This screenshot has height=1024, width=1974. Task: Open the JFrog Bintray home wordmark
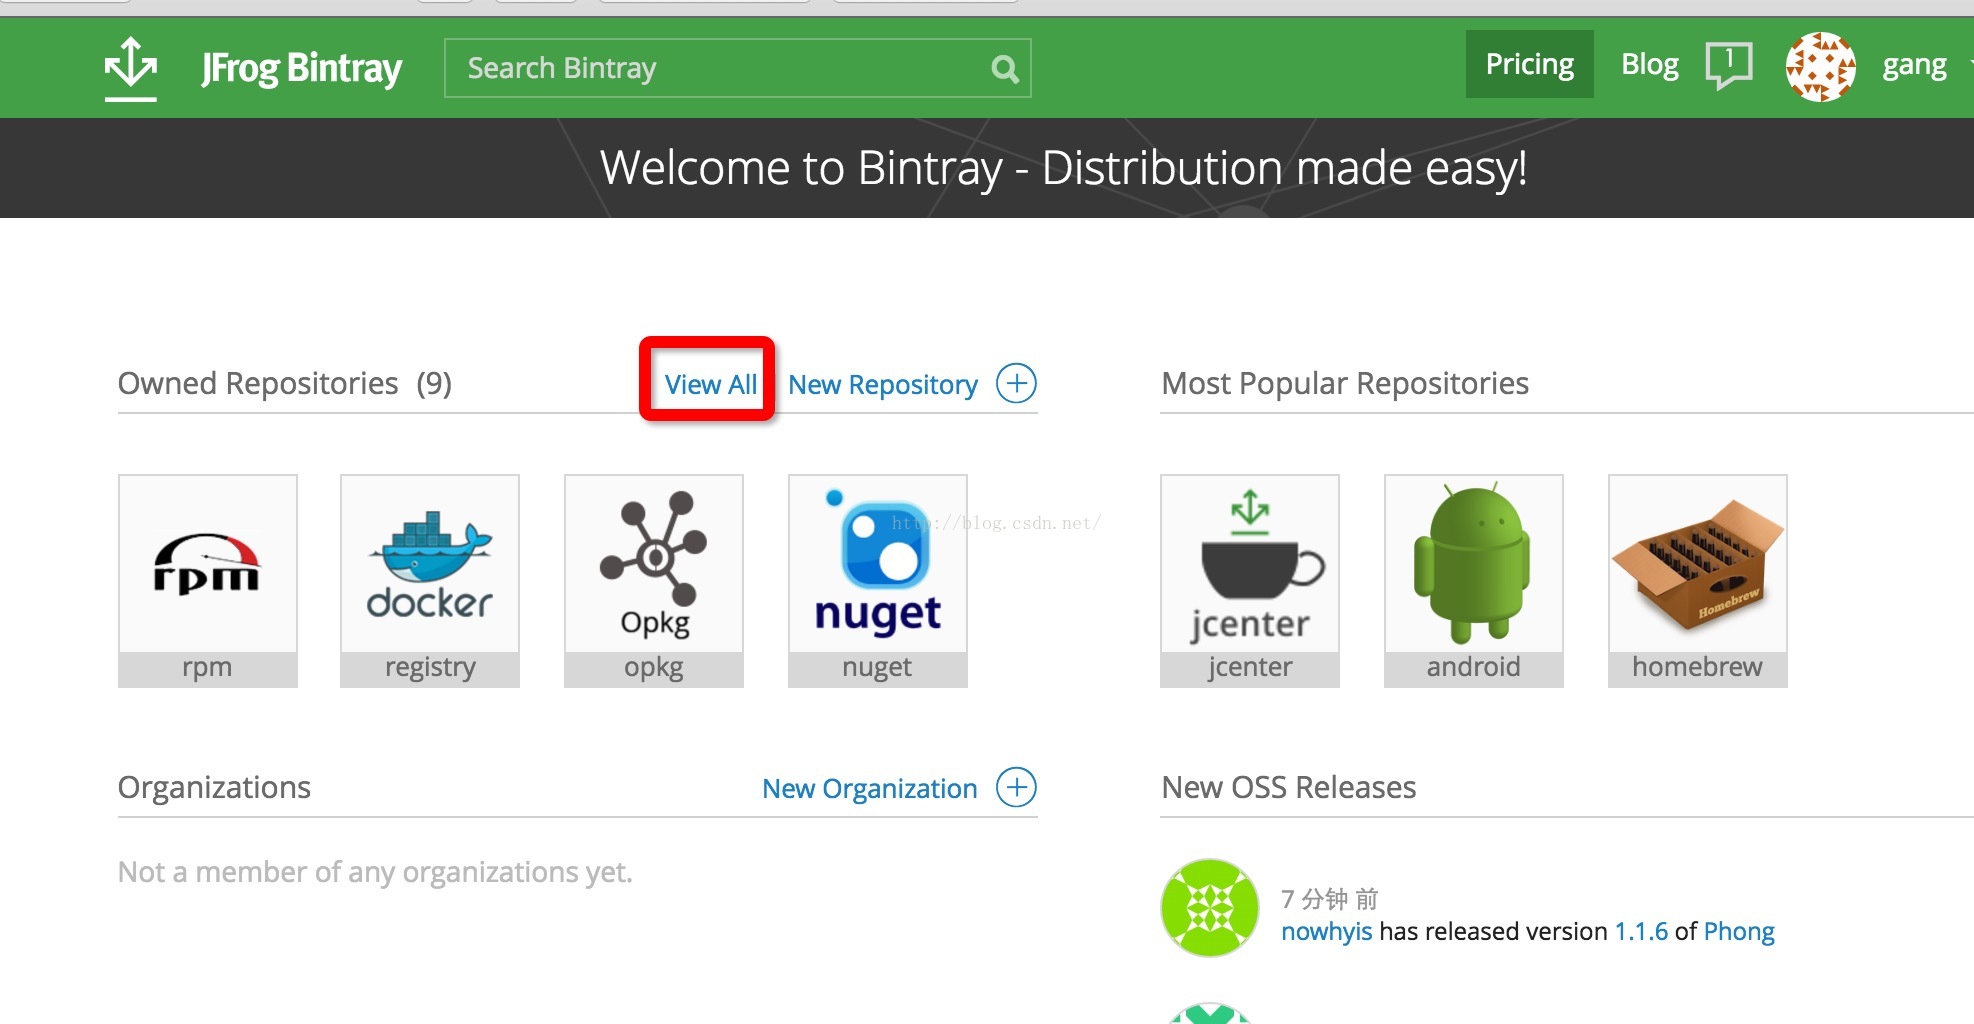[x=301, y=68]
